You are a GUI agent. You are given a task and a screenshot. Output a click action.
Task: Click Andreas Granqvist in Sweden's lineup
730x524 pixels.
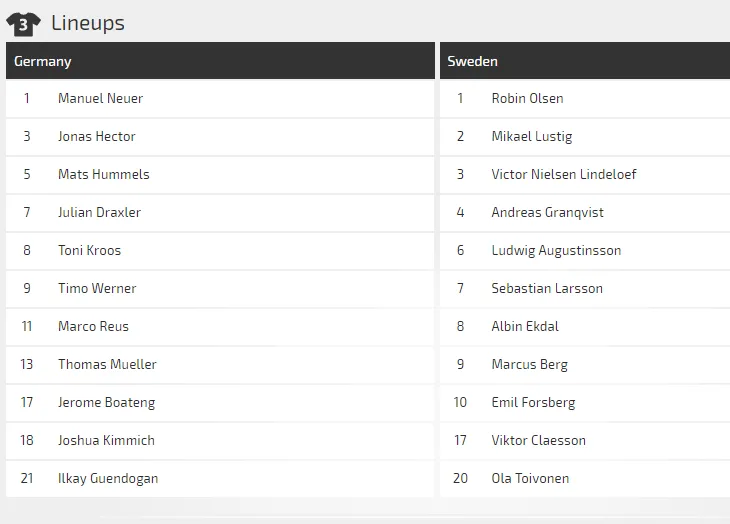pyautogui.click(x=547, y=212)
